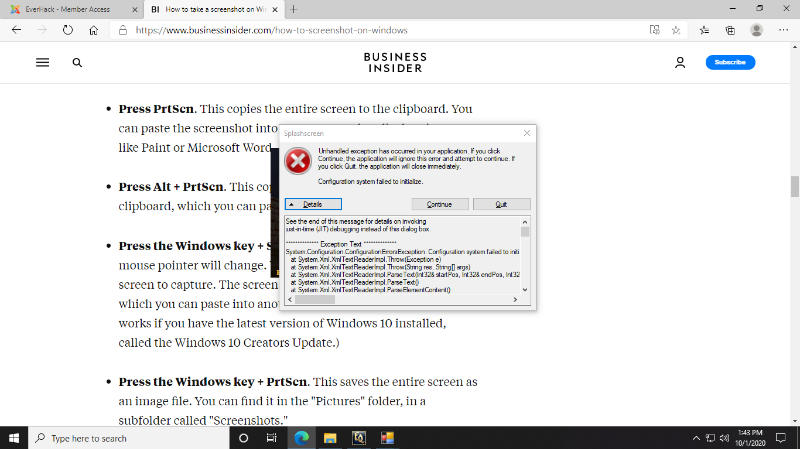Show hidden system tray icons chevron
Image resolution: width=800 pixels, height=449 pixels.
(x=696, y=438)
